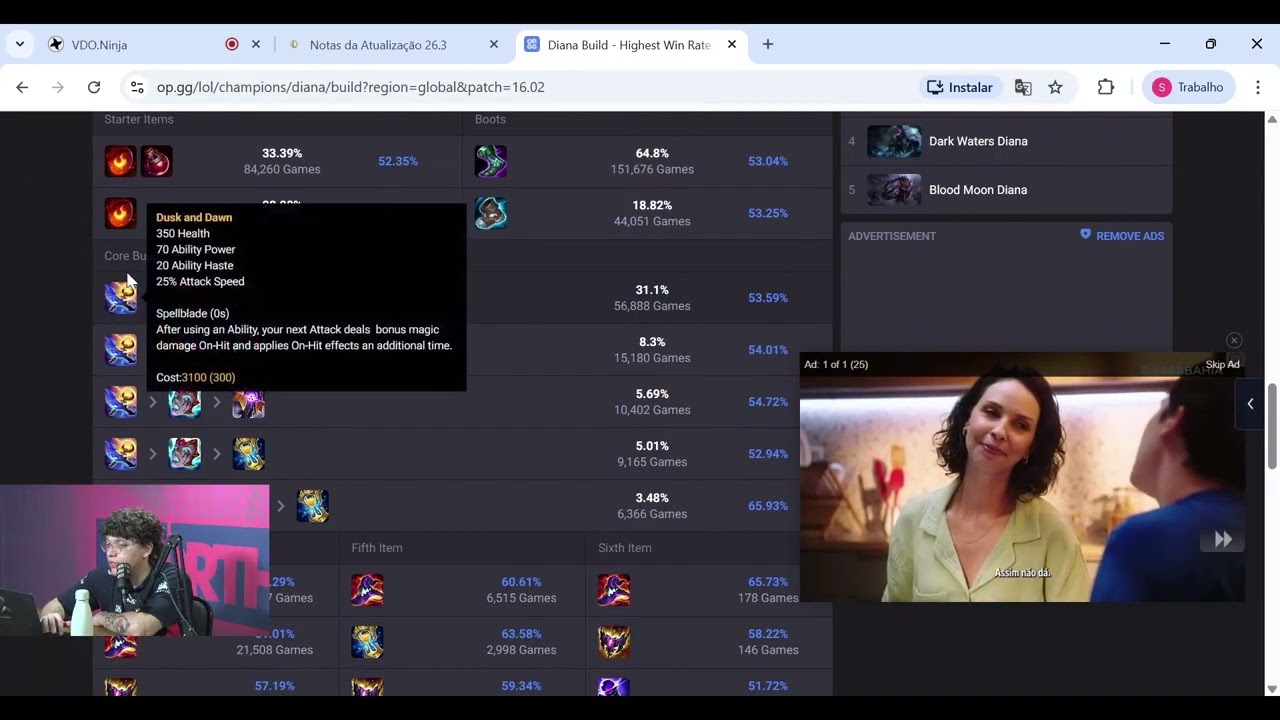Click the fifth item icon with 60.61% win rate
Screen dimensions: 1280x720
point(367,590)
